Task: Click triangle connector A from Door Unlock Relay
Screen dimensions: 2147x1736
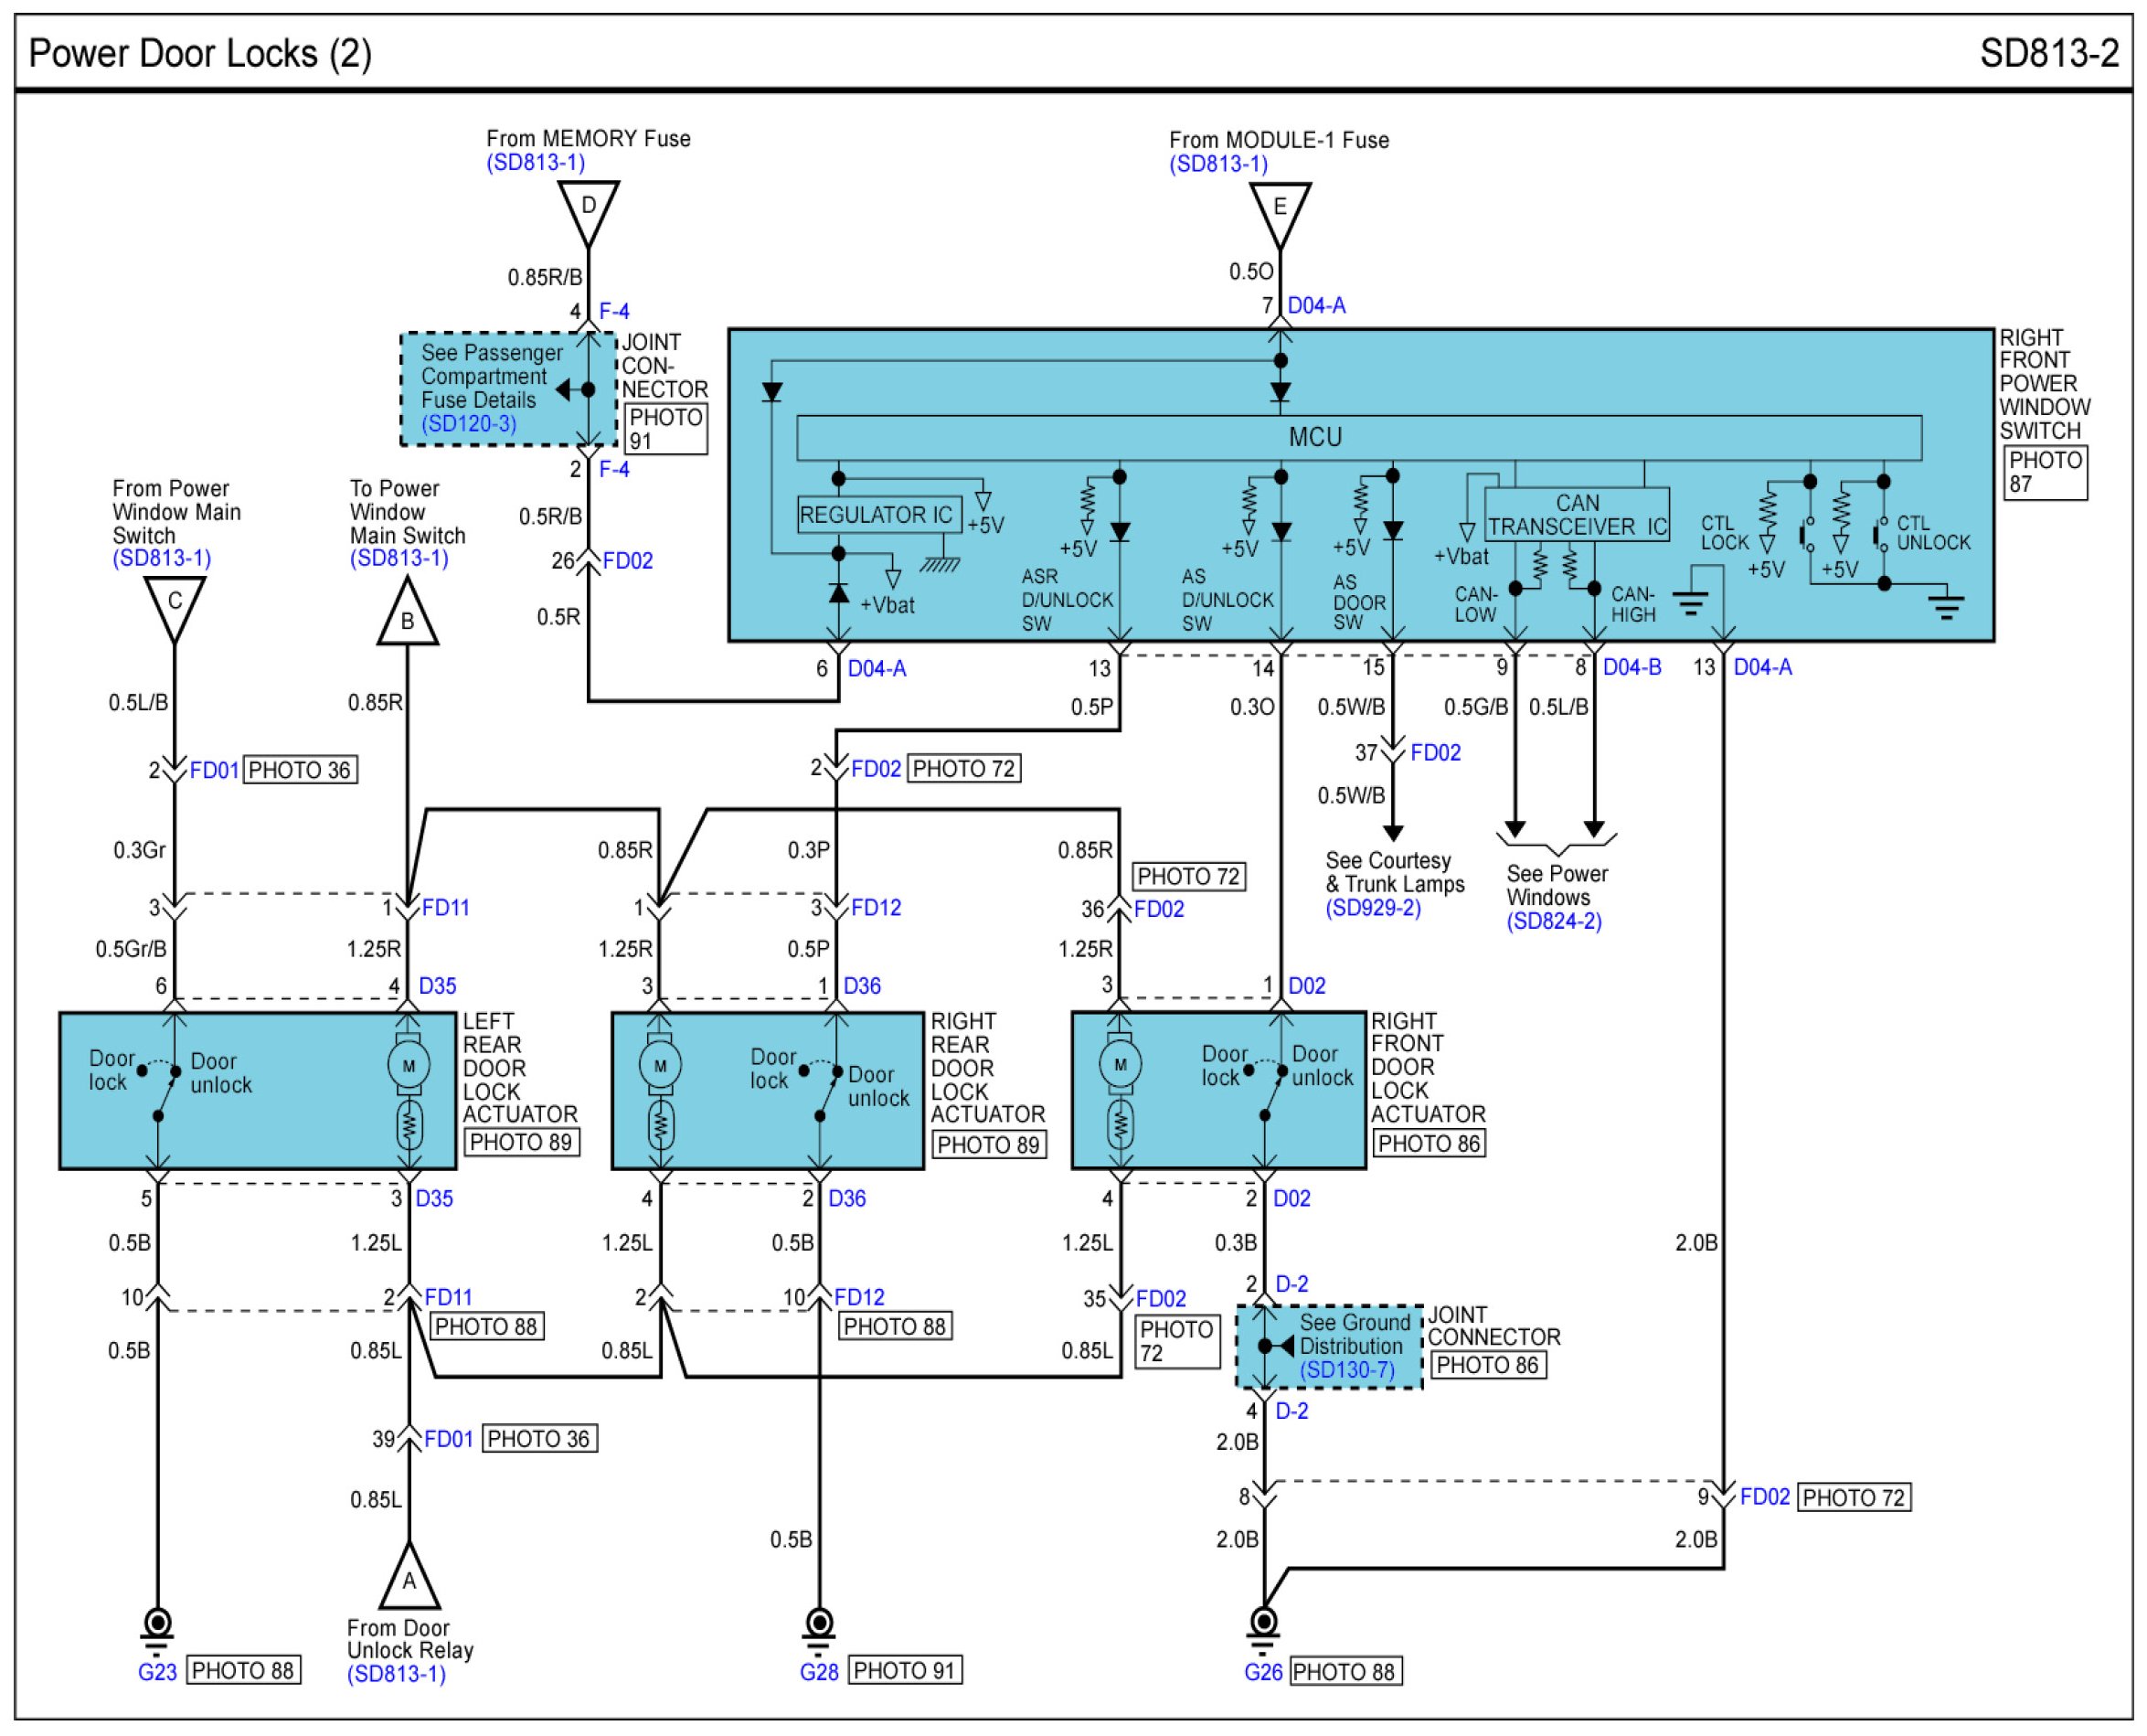Action: [x=408, y=1581]
